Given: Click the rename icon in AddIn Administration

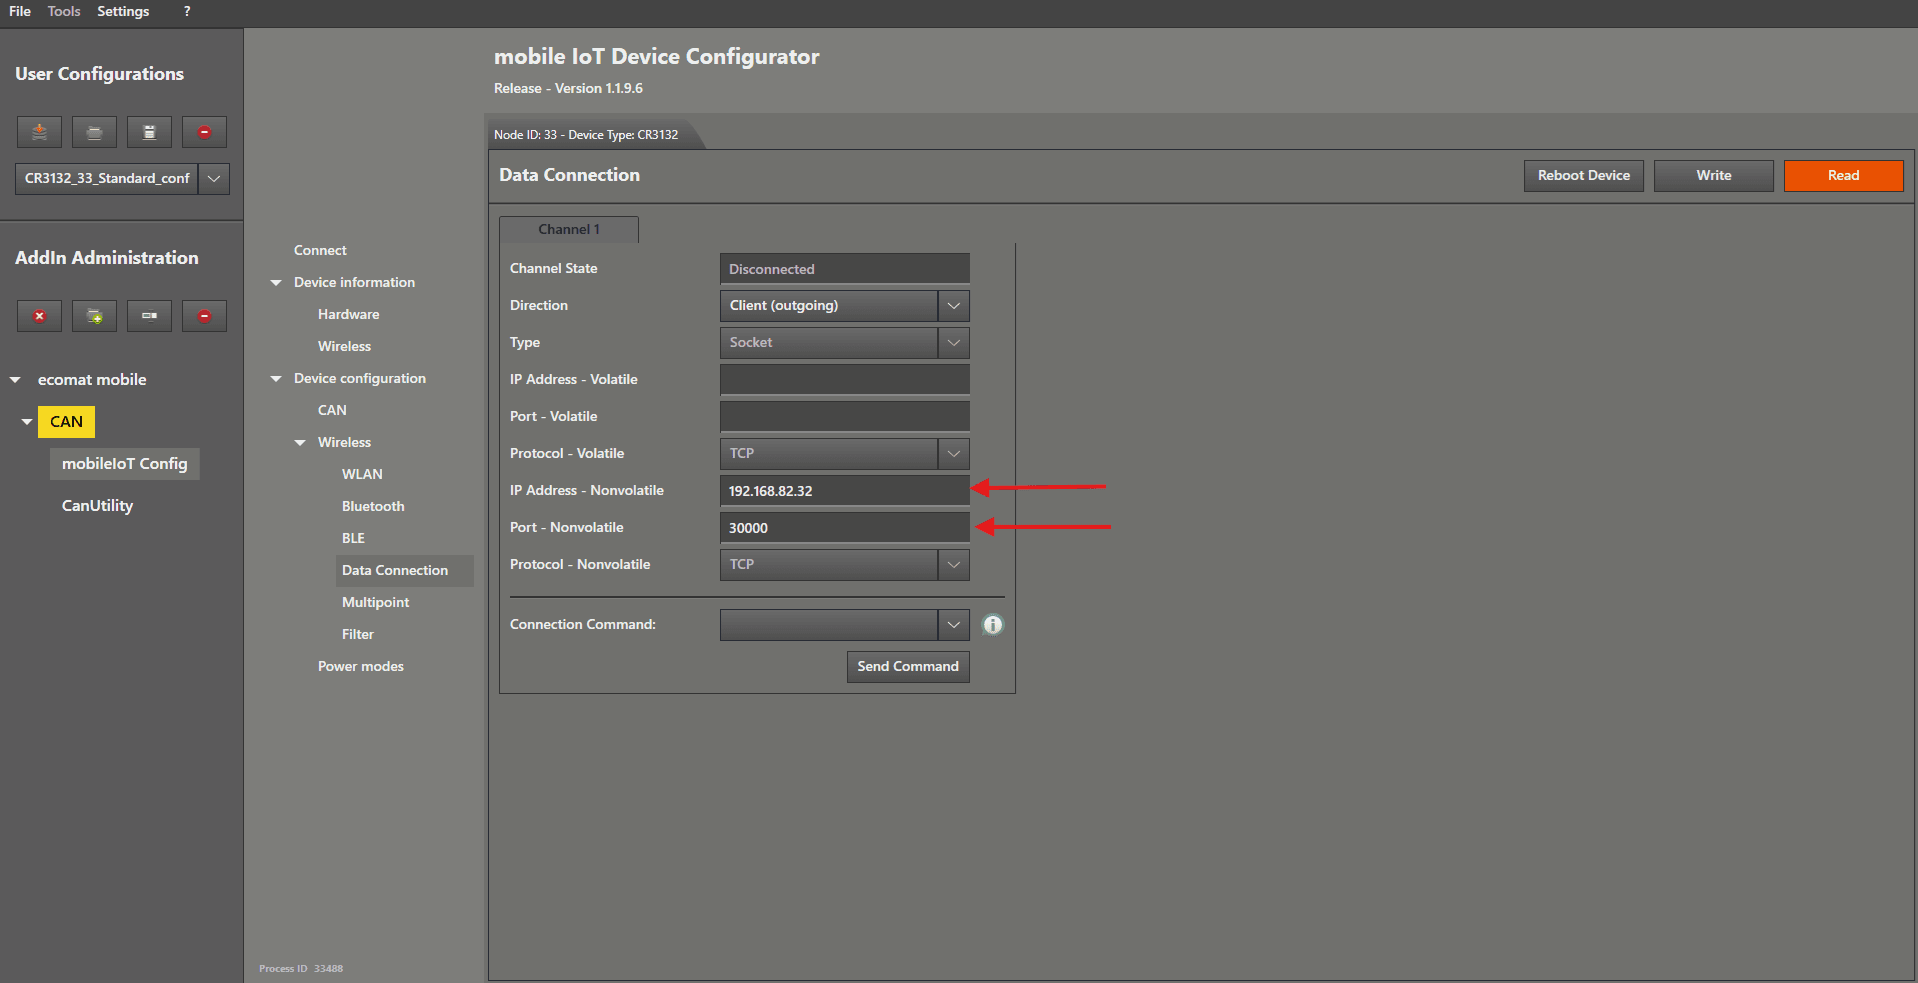Looking at the screenshot, I should [149, 316].
